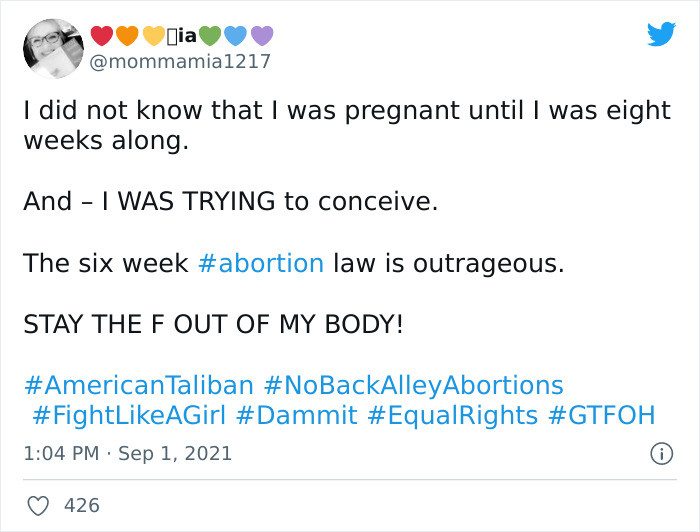The width and height of the screenshot is (700, 532).
Task: Click the green heart emoji in the name
Action: point(209,37)
